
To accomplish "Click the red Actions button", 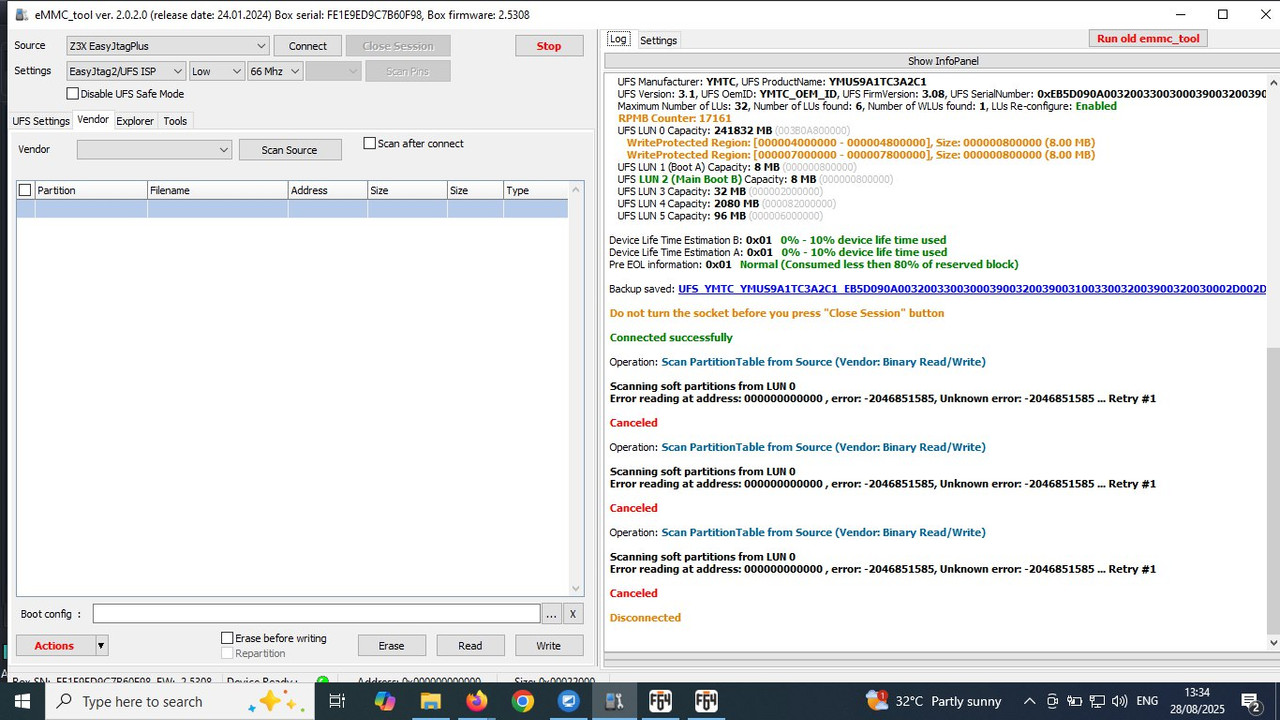I will coord(55,646).
